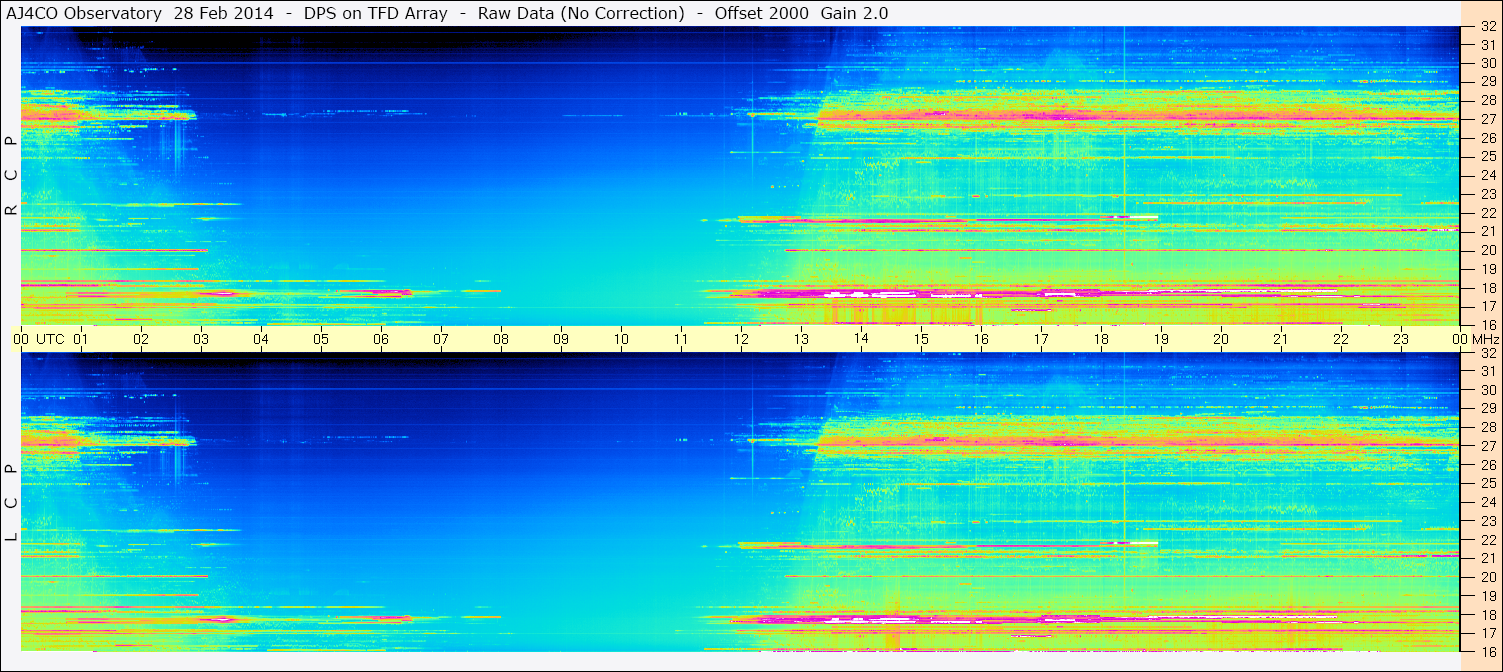Click the "L C P" vertical panel label
Screen dimensions: 1503x672
pyautogui.click(x=11, y=503)
